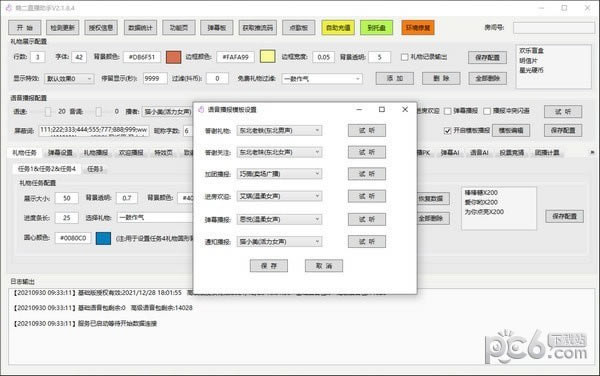Click the orange 环境修复 repair button
The width and height of the screenshot is (600, 376).
418,28
